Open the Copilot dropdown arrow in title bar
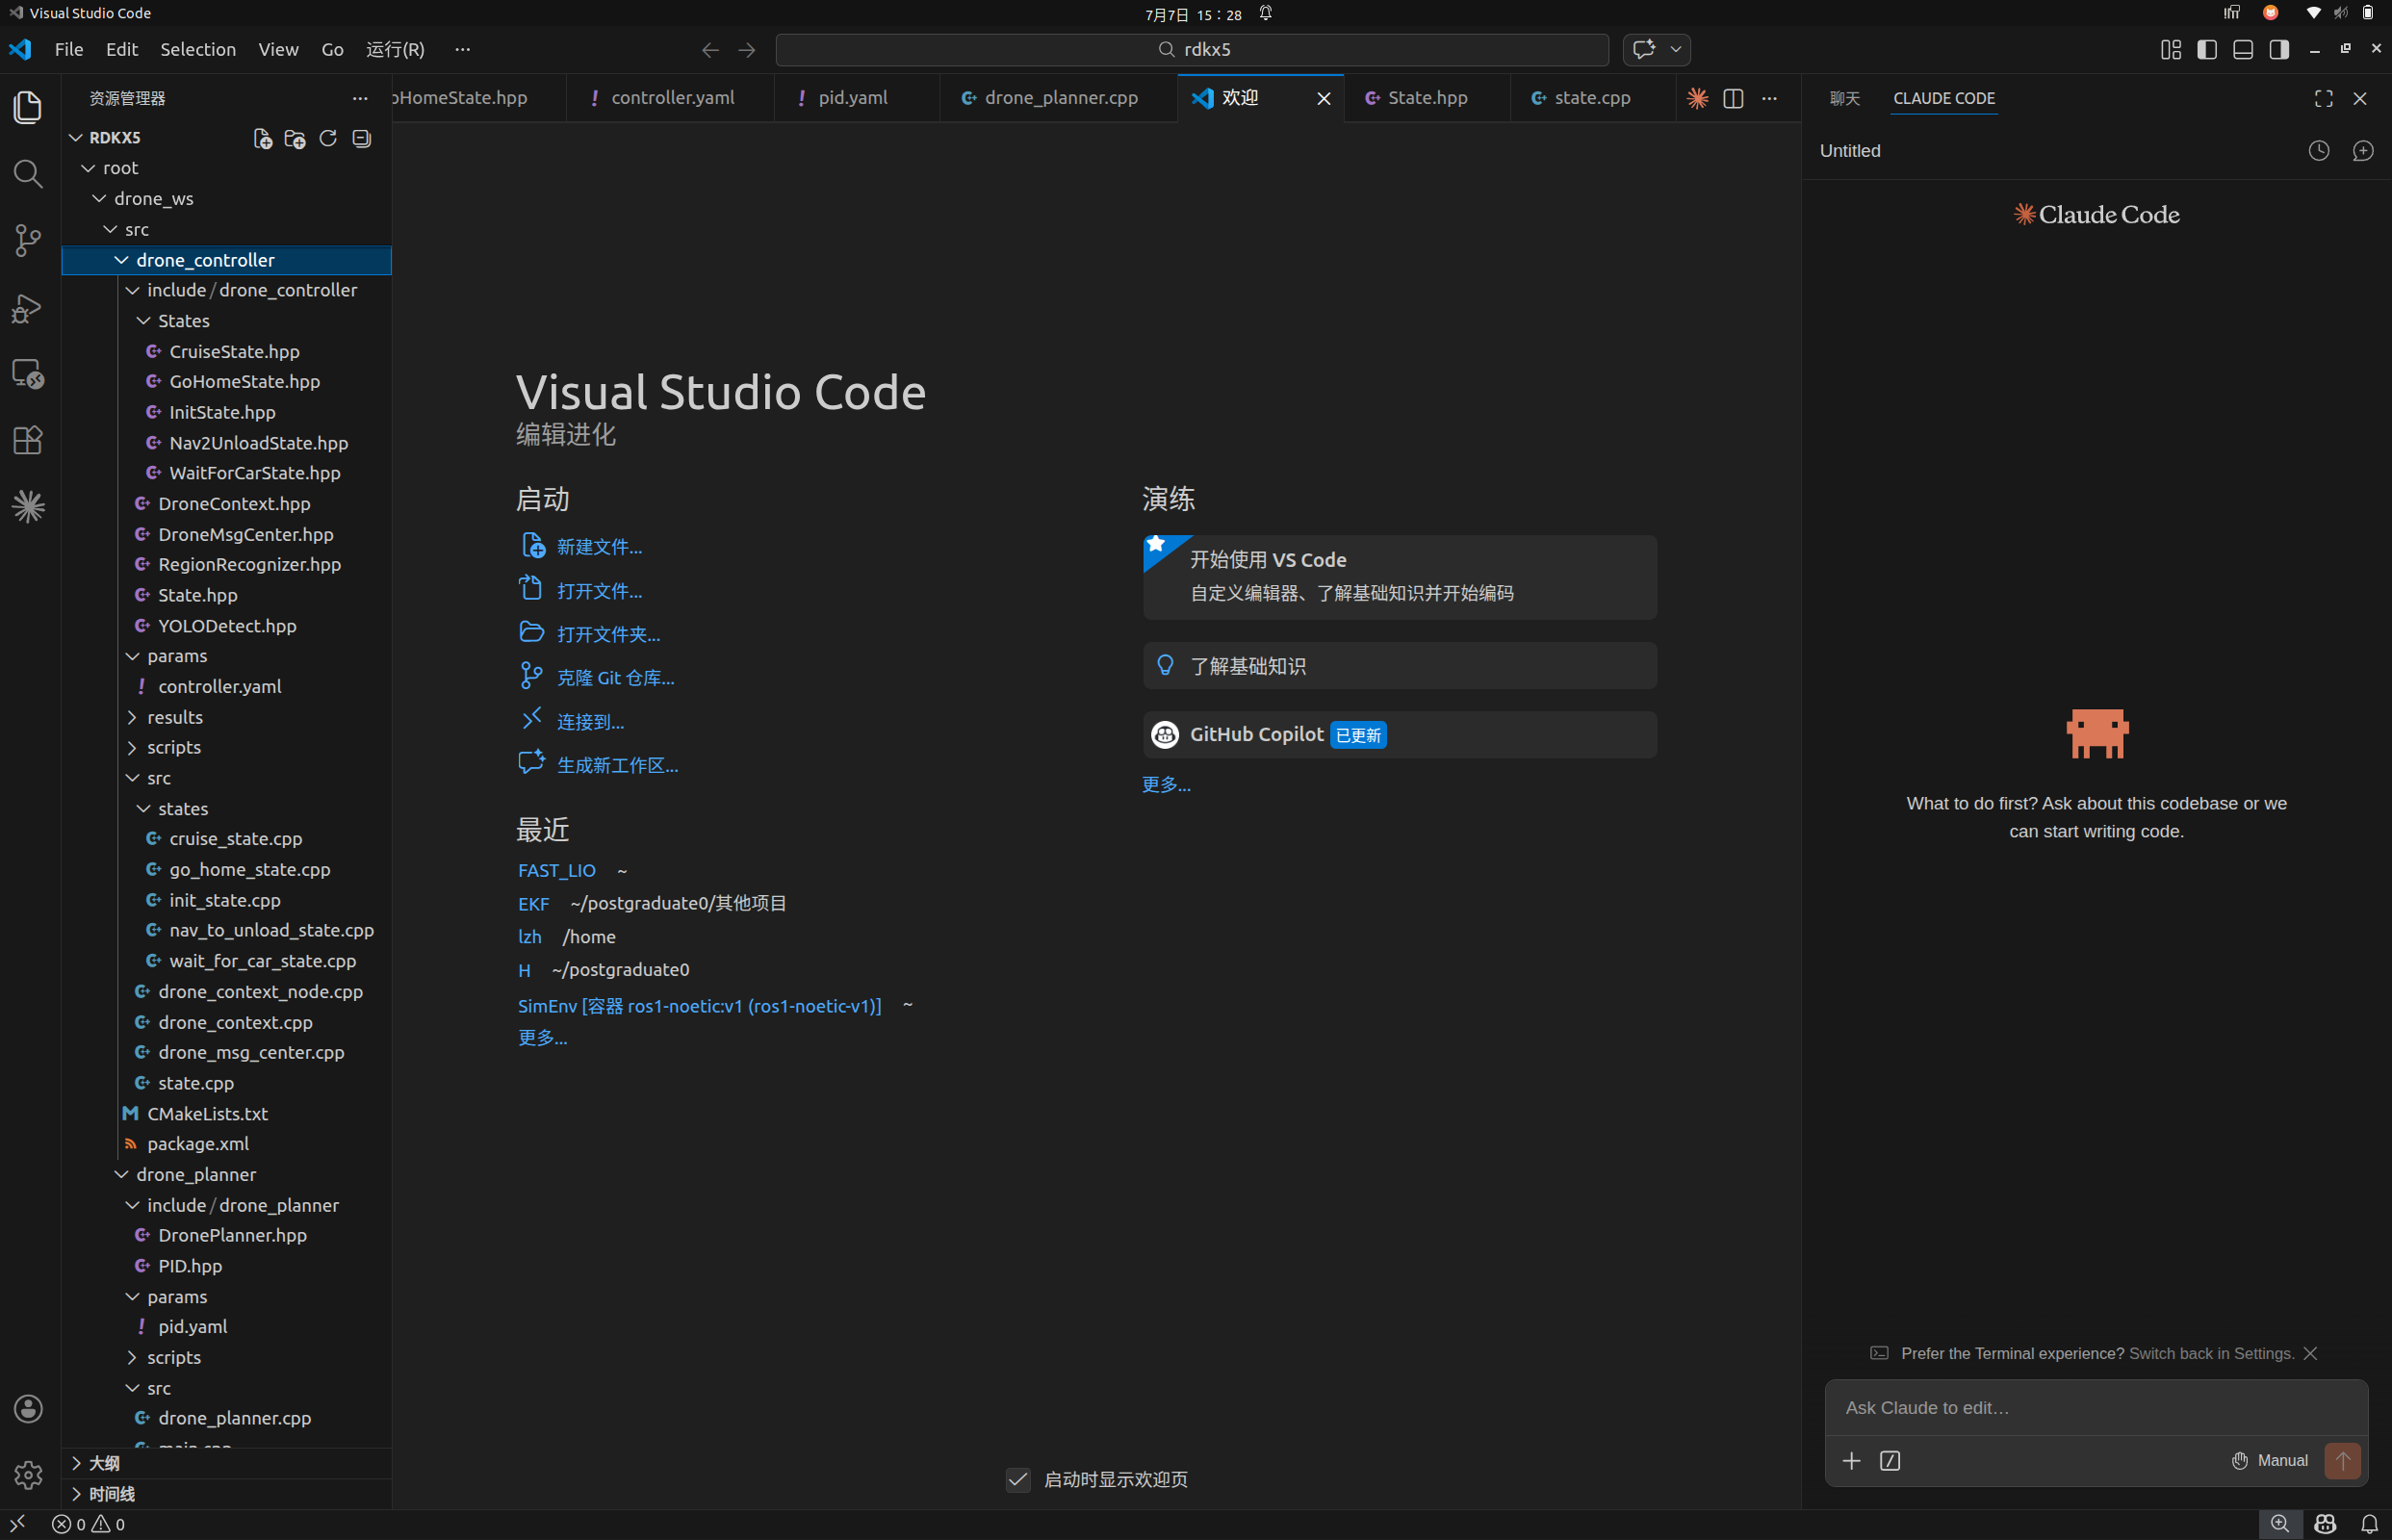 click(1676, 49)
